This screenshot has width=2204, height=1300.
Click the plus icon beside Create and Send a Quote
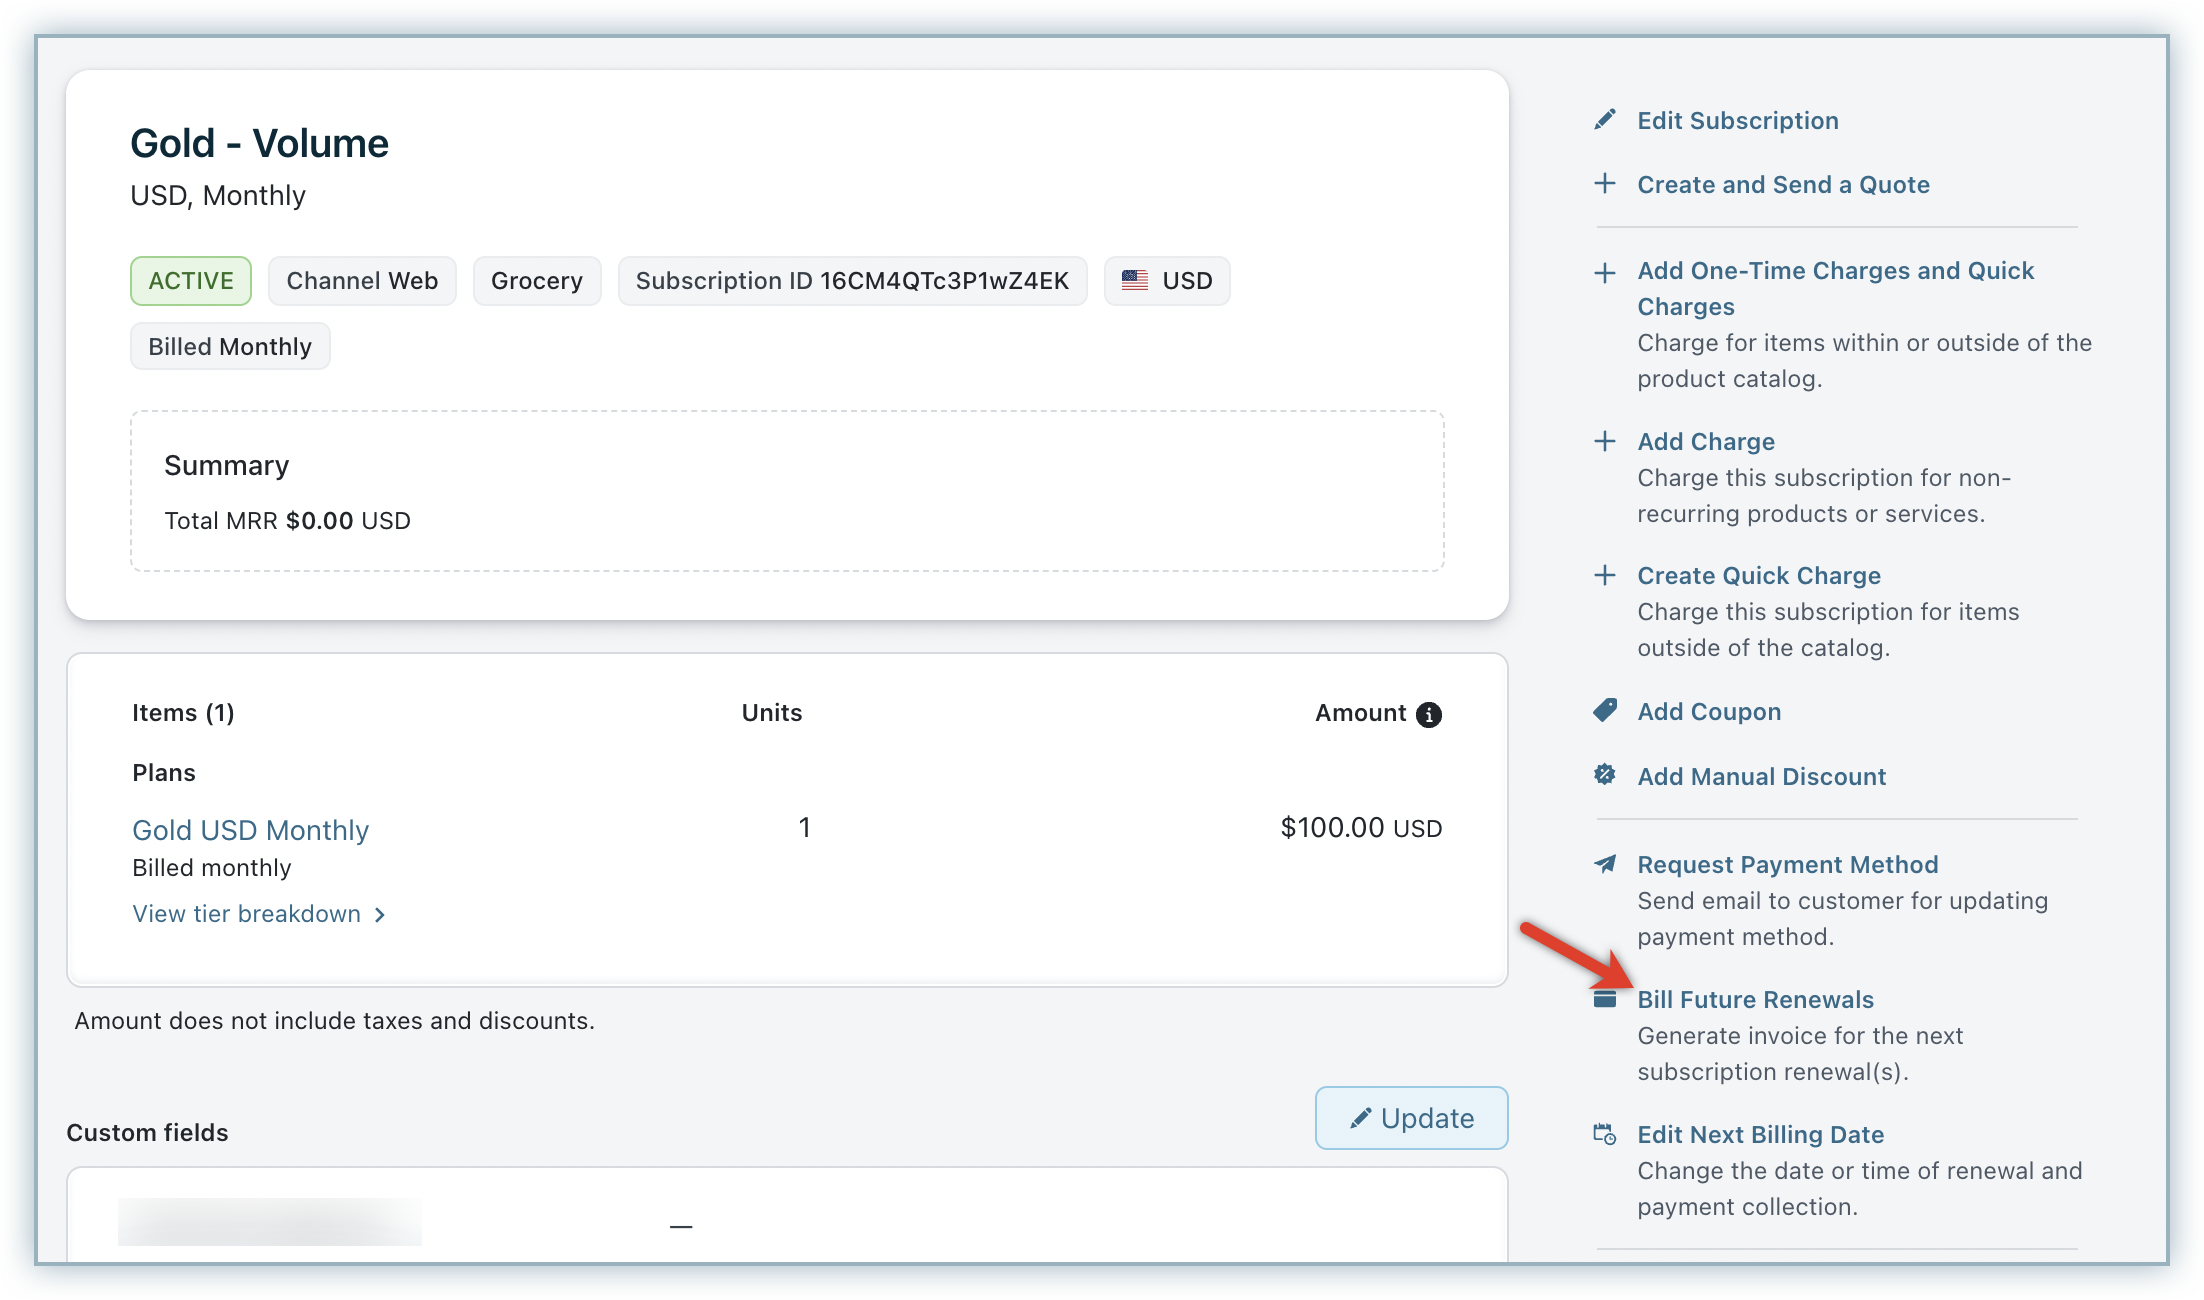point(1604,184)
